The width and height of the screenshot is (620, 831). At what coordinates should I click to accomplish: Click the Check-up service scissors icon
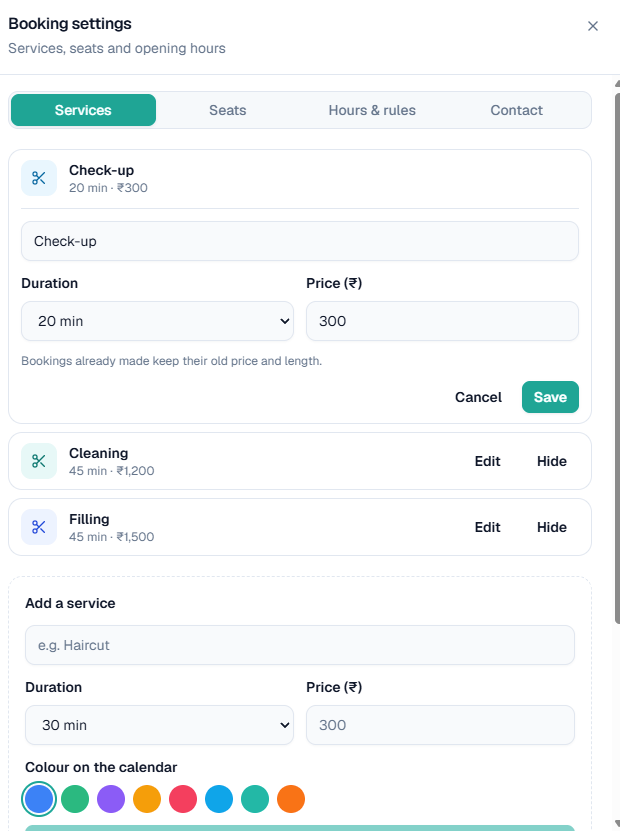[x=39, y=178]
